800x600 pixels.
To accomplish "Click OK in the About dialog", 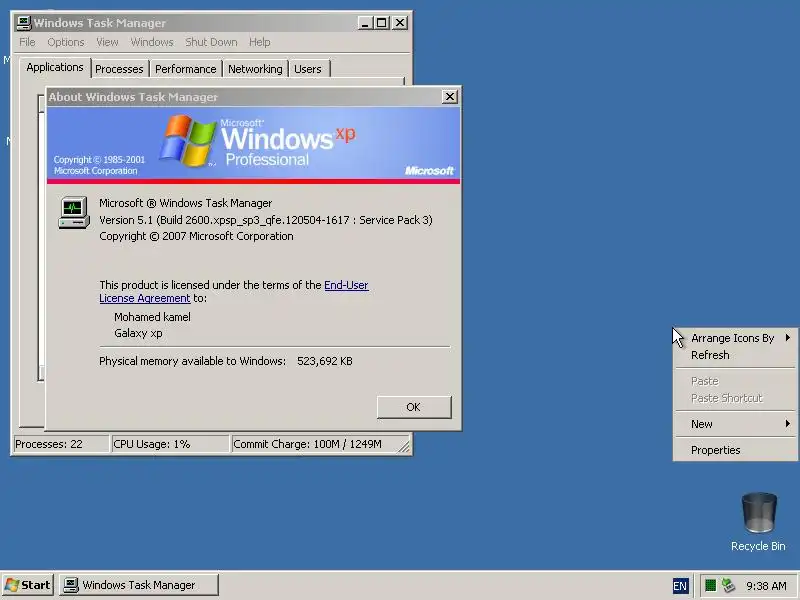I will (x=414, y=407).
